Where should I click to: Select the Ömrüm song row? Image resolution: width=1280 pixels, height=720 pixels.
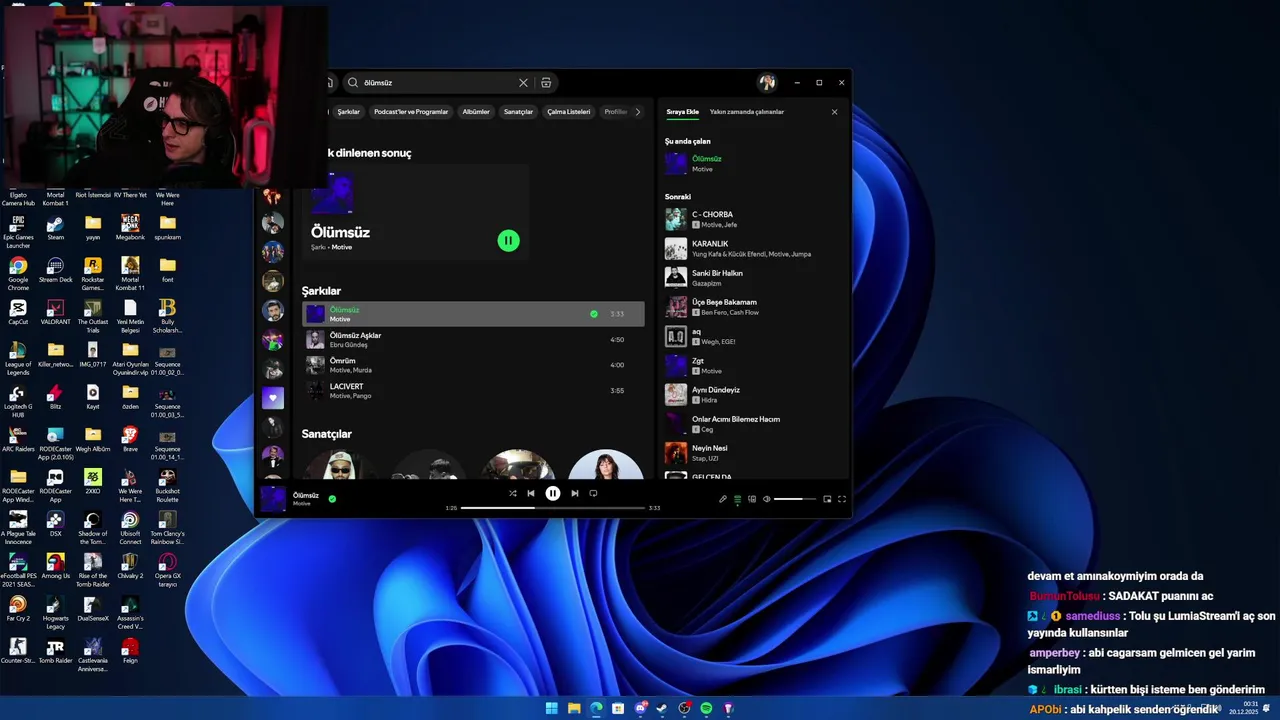pos(473,365)
